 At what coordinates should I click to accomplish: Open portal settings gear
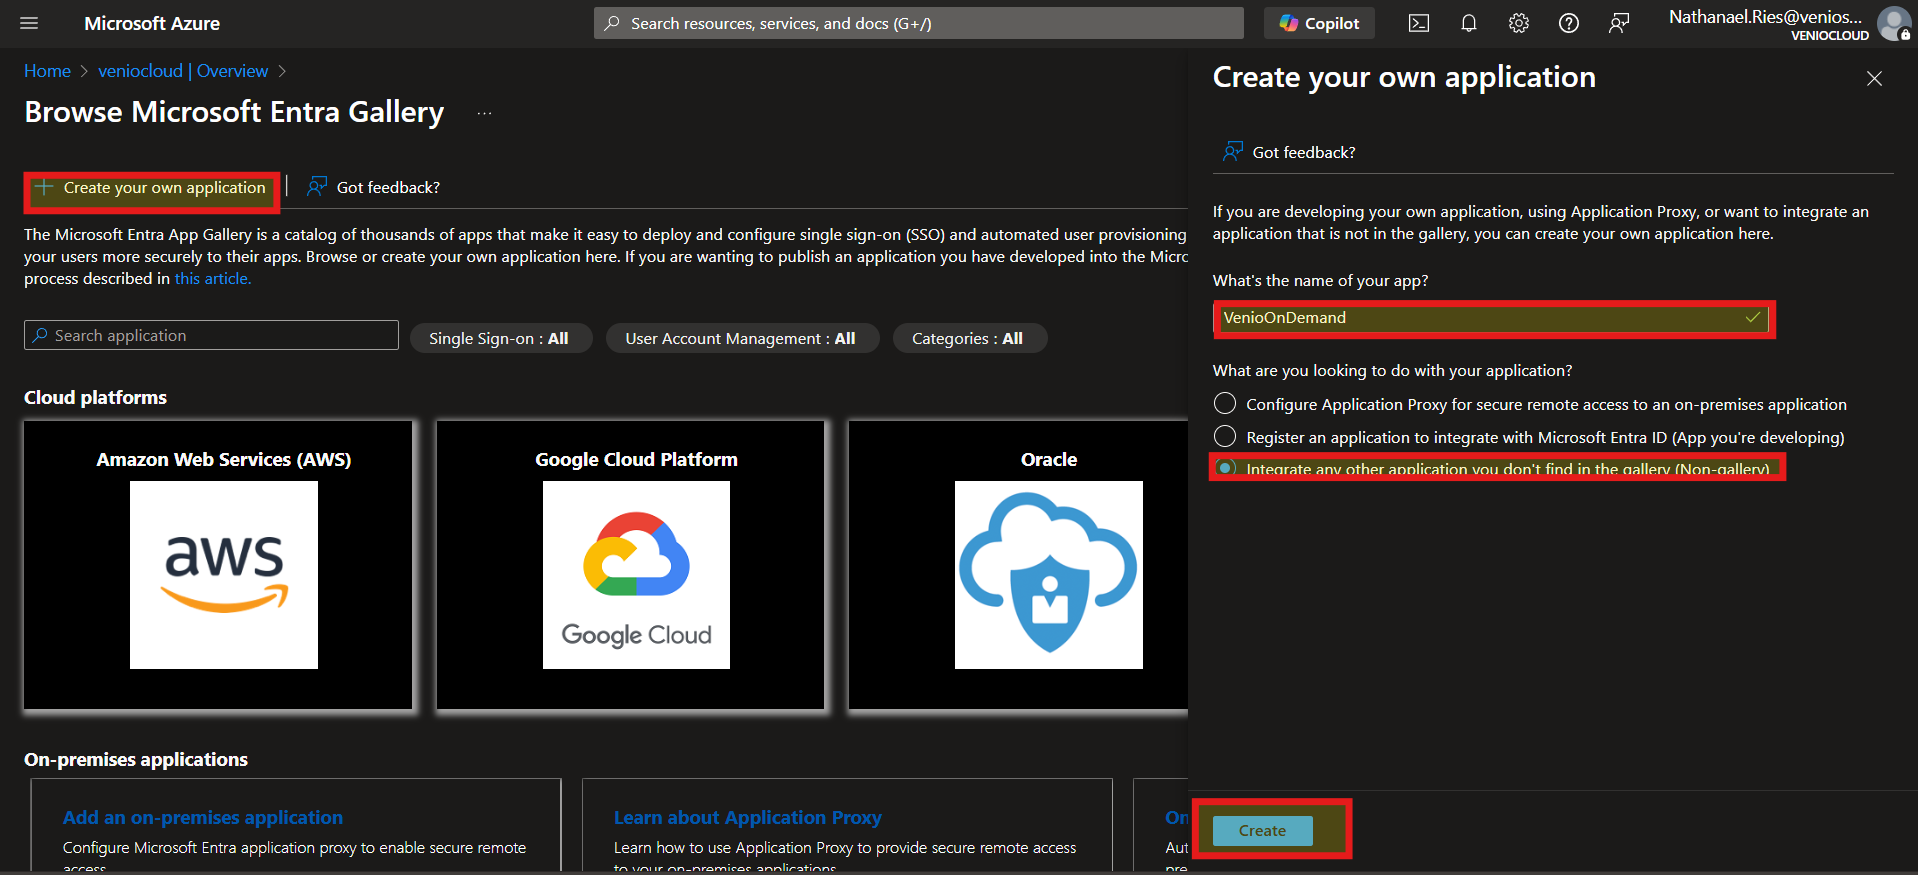[1518, 23]
